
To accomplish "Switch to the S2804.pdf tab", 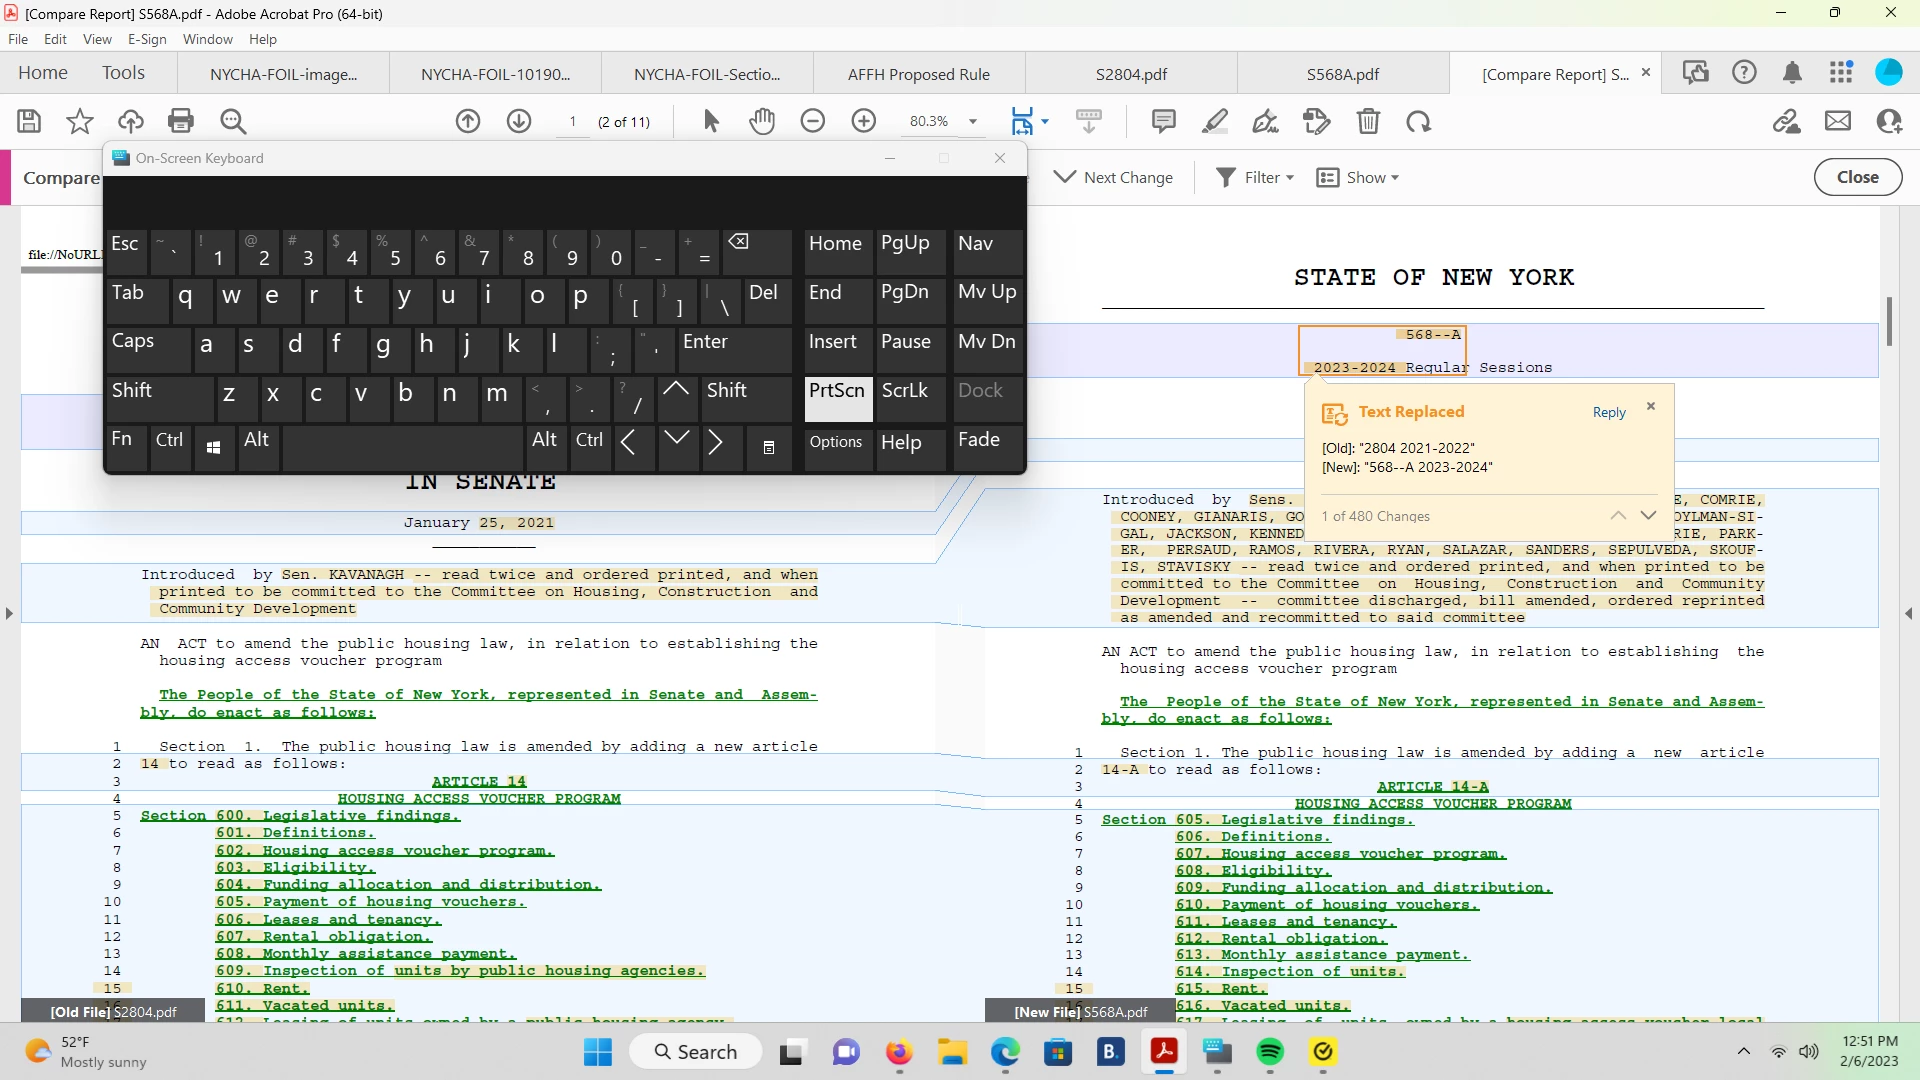I will pos(1131,74).
